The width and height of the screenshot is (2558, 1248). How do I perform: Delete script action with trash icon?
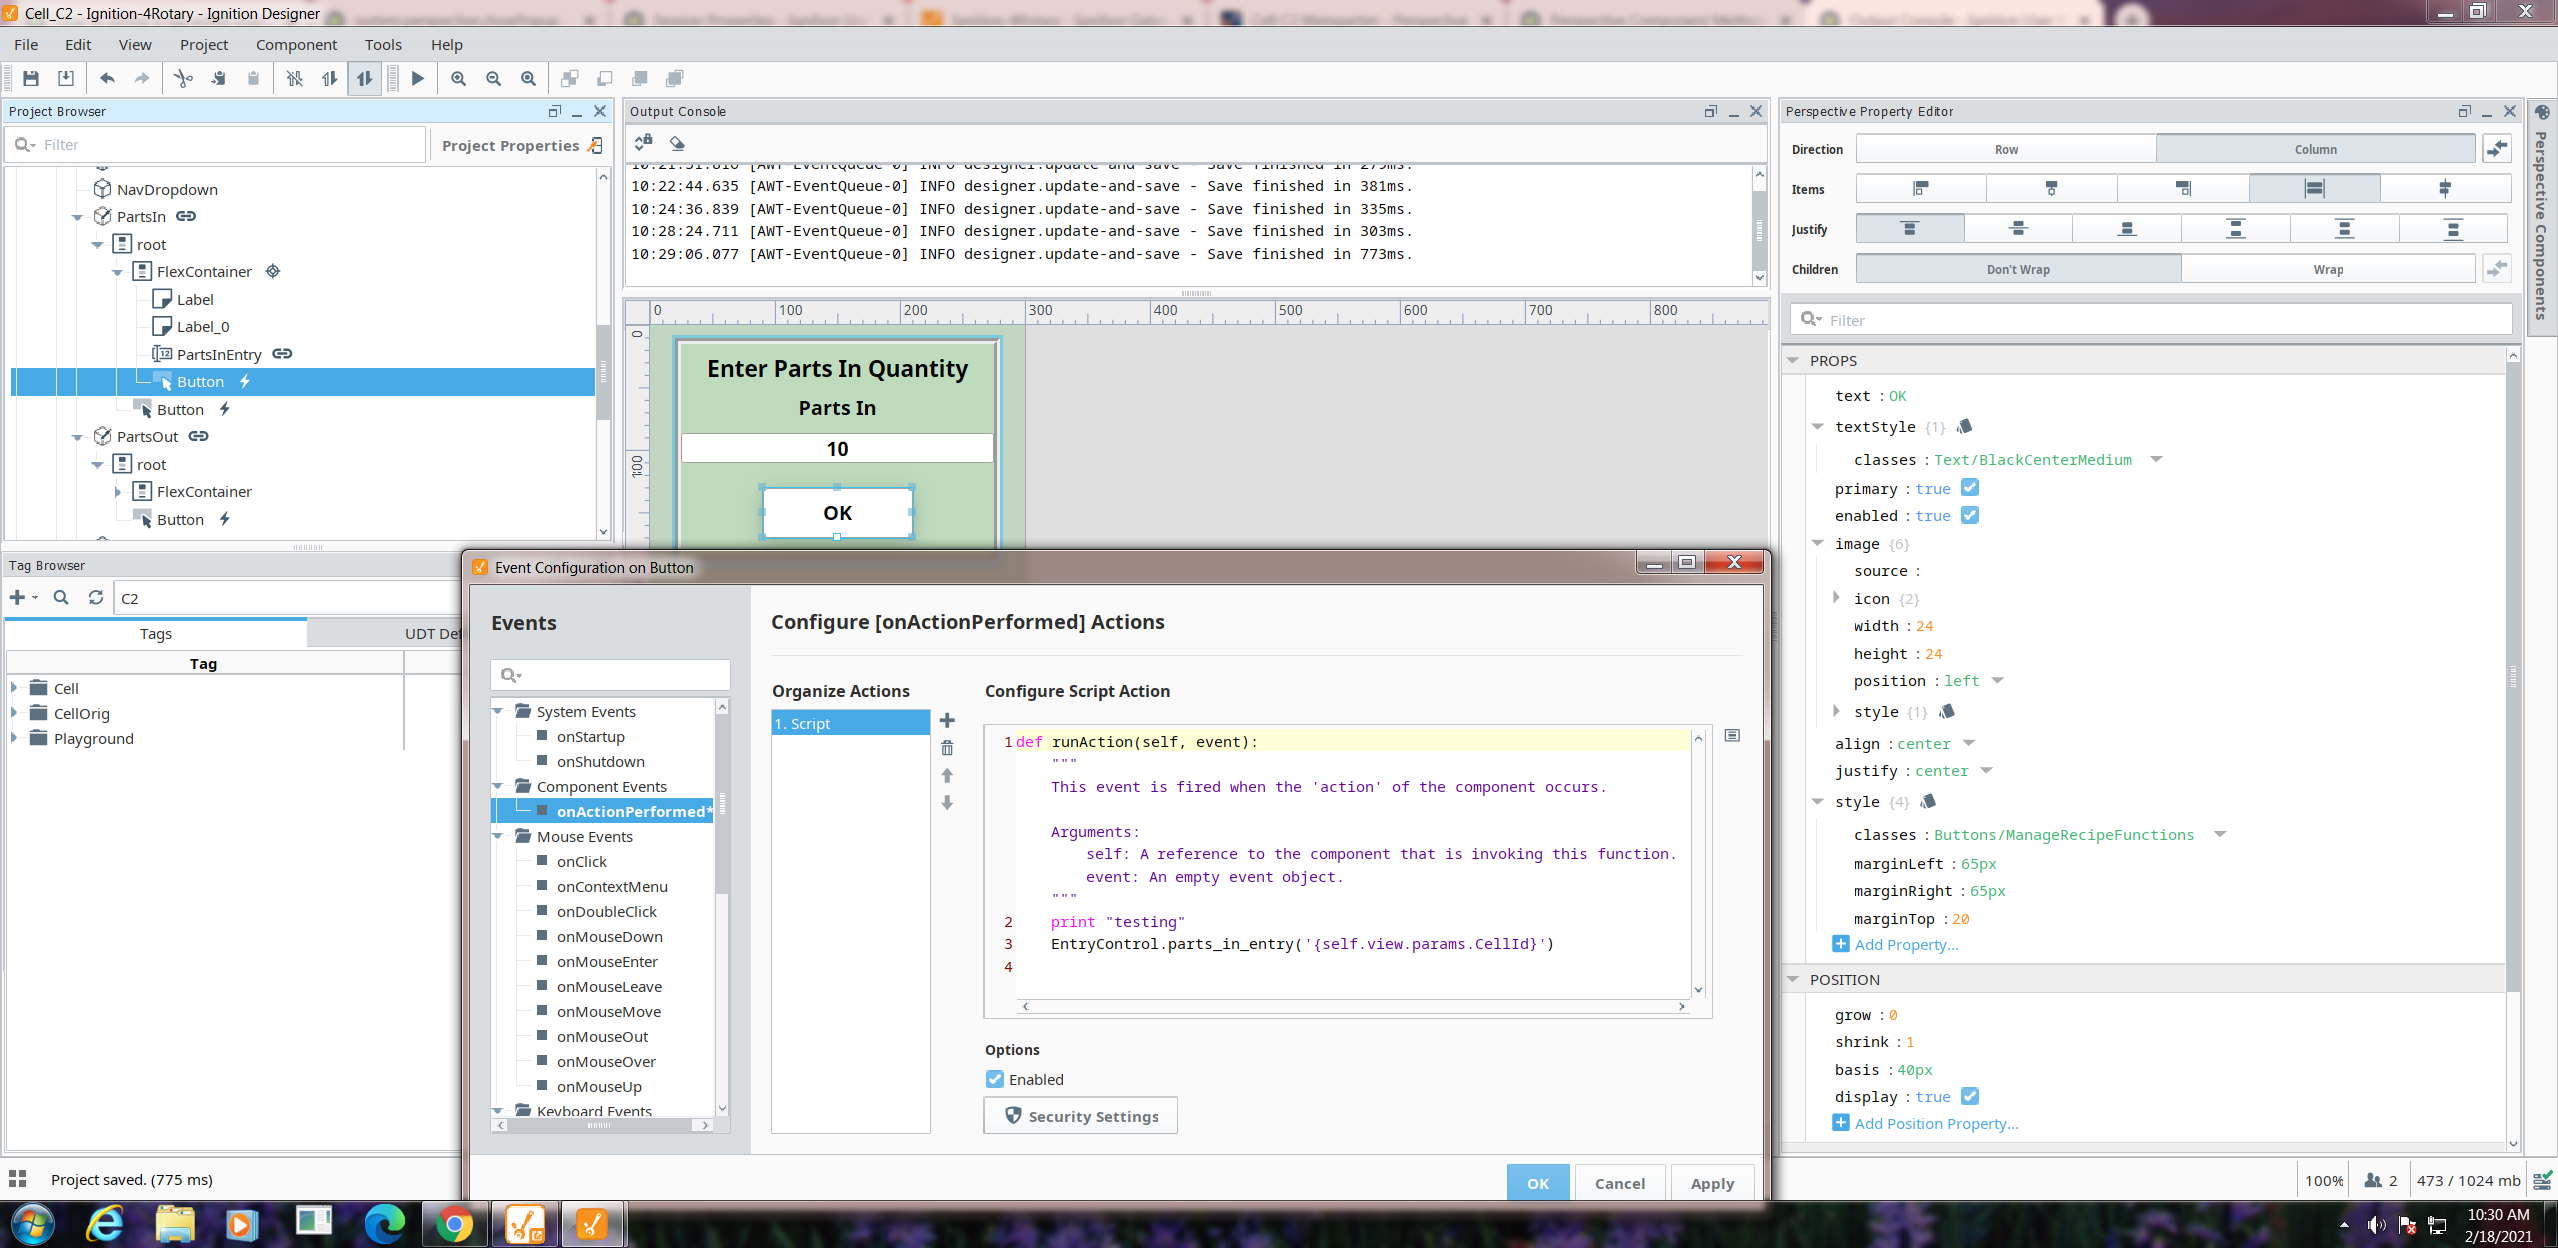(947, 748)
